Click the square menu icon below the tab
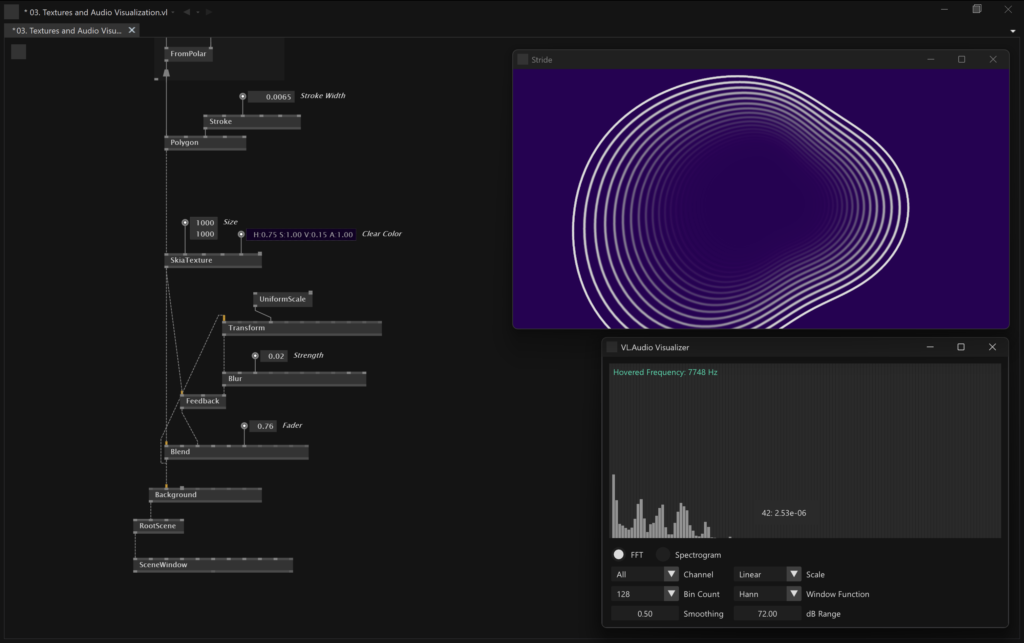1024x643 pixels. pos(18,52)
